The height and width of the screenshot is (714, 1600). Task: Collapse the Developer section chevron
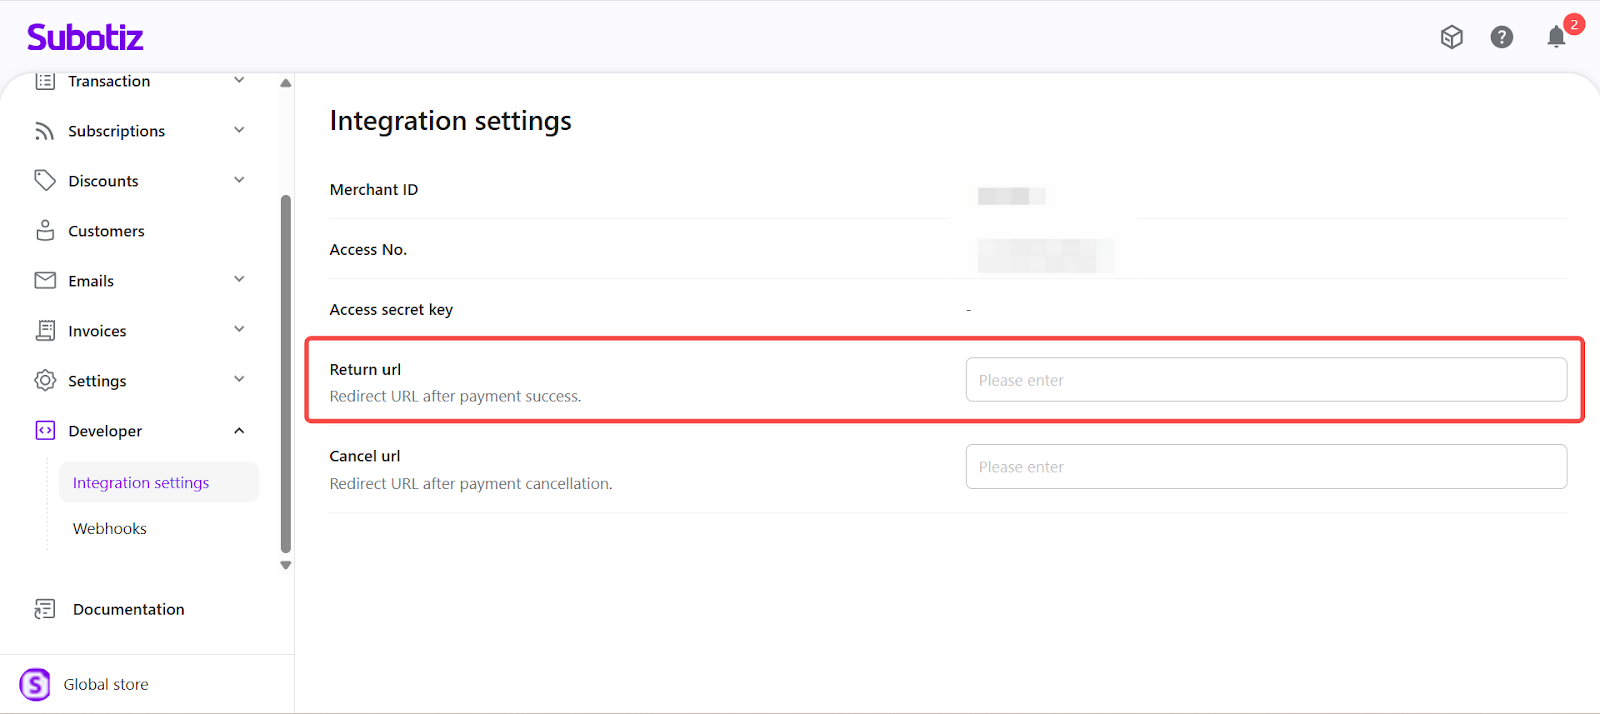click(x=239, y=431)
